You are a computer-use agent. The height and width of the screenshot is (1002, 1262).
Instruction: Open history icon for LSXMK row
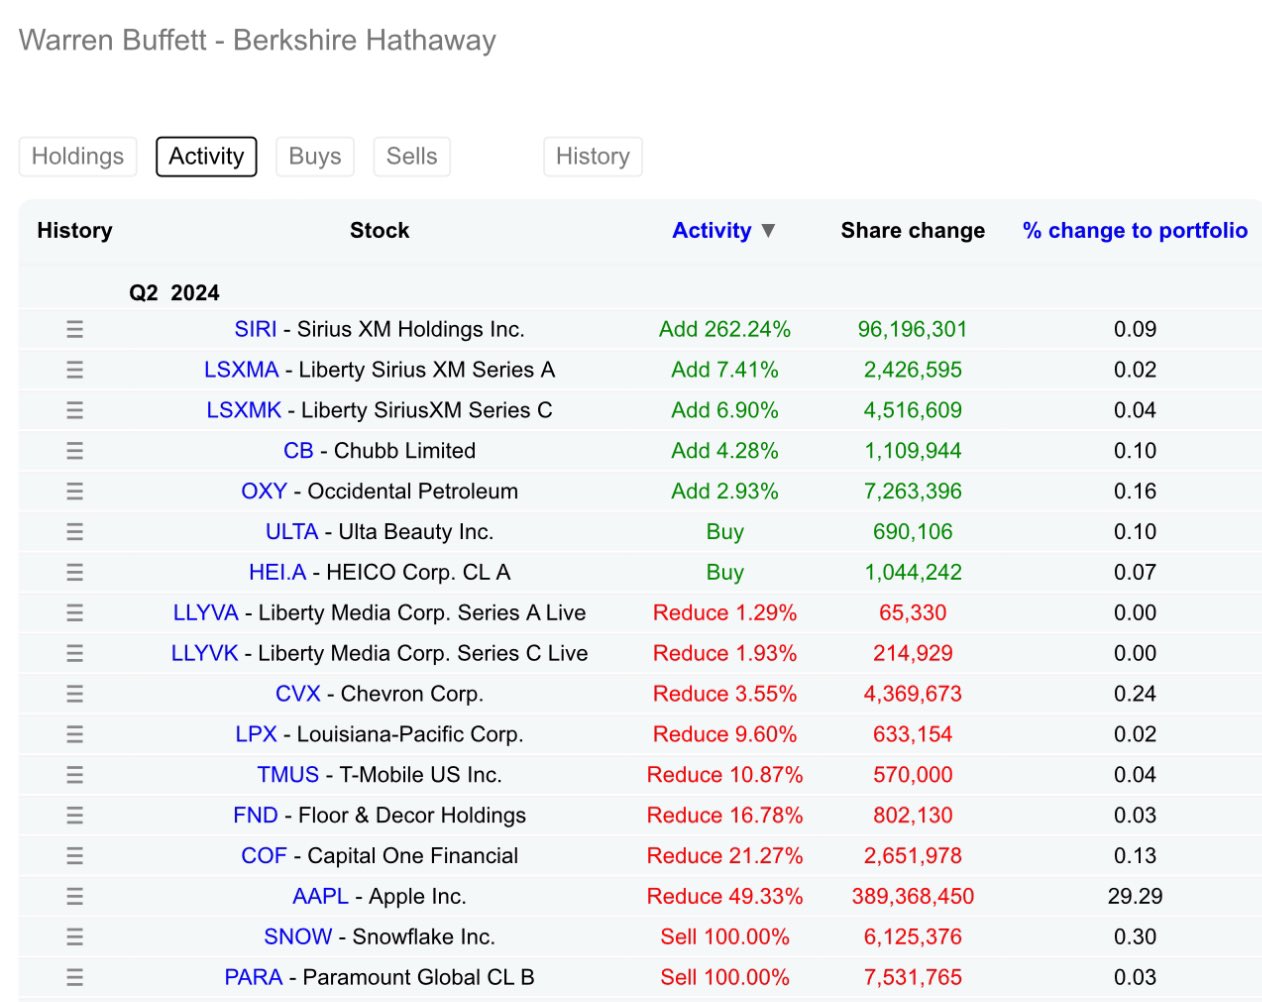(x=75, y=410)
